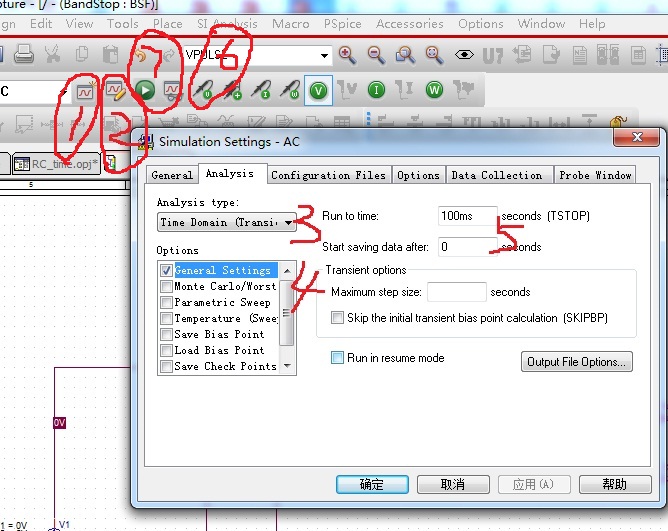Click Start saving data after field
The width and height of the screenshot is (668, 531).
(x=468, y=247)
